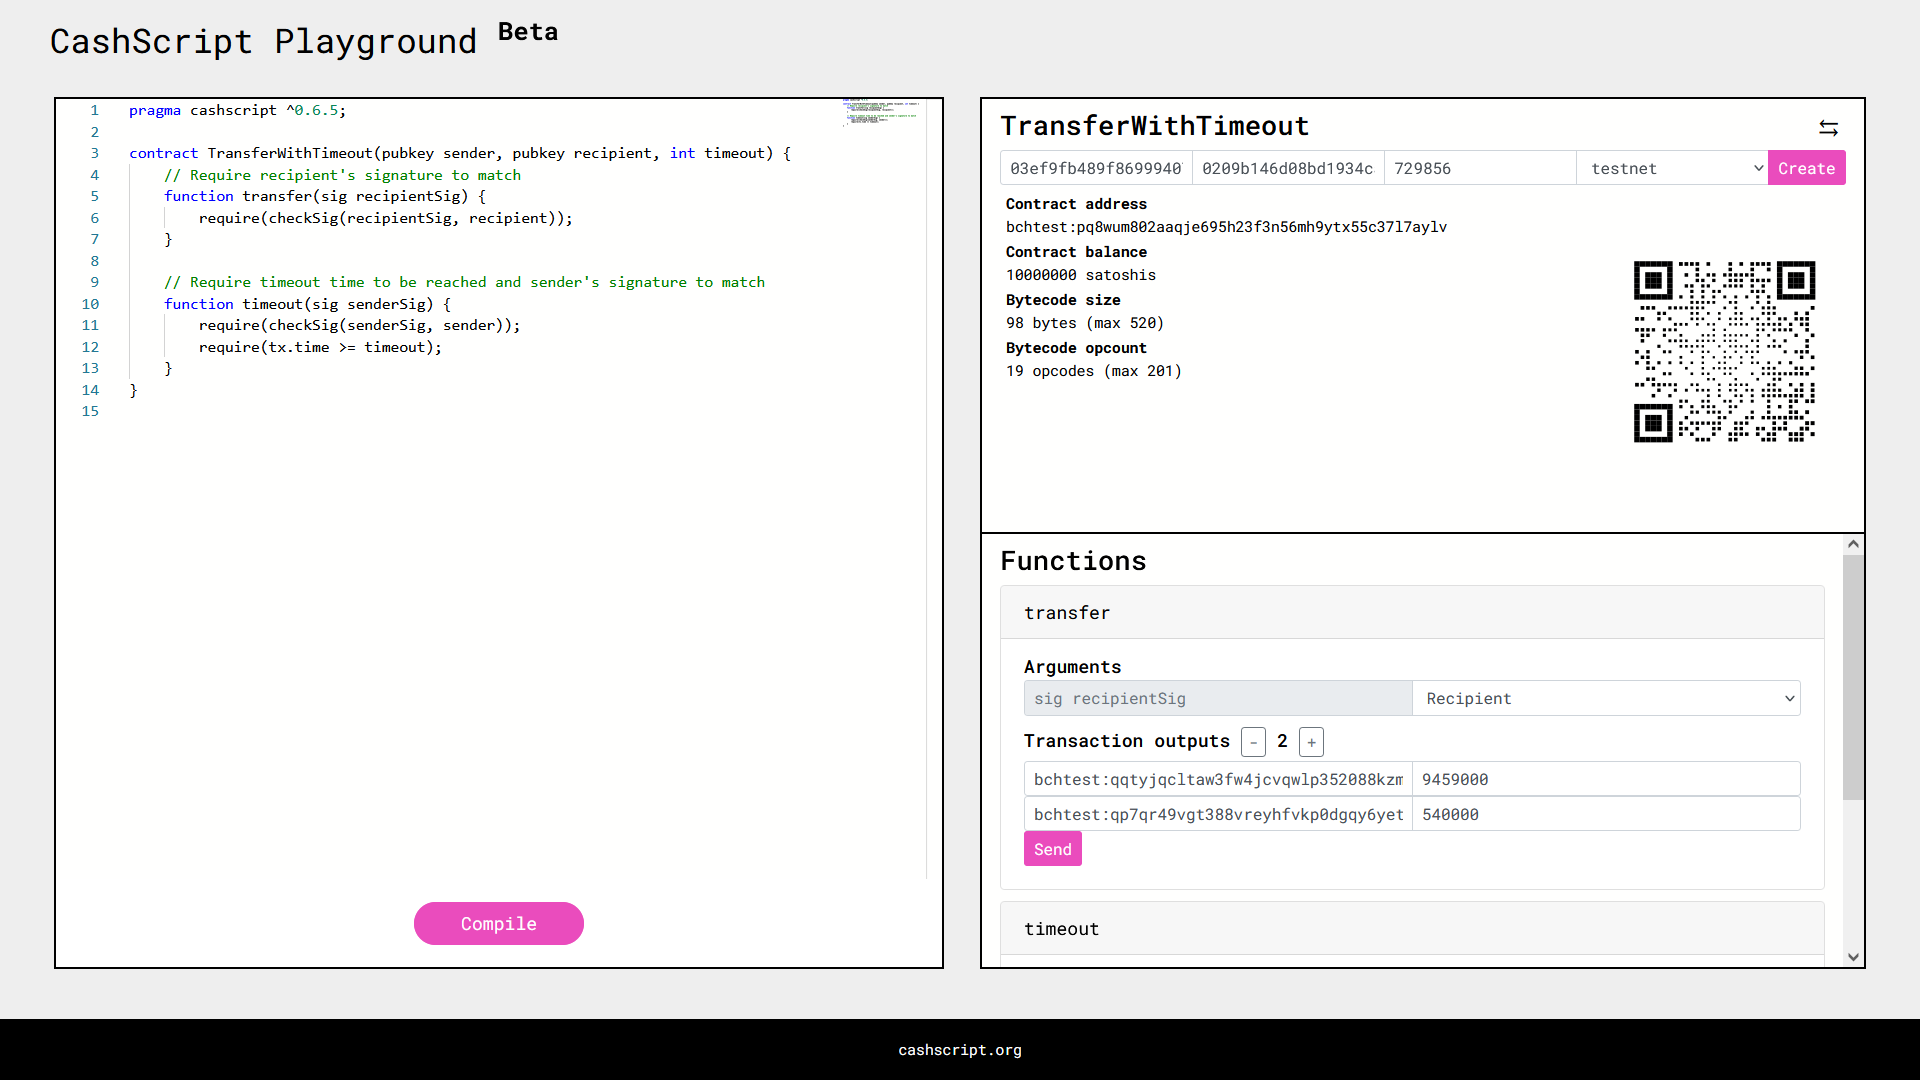Image resolution: width=1920 pixels, height=1080 pixels.
Task: Click the function transfer code line
Action: click(x=325, y=196)
